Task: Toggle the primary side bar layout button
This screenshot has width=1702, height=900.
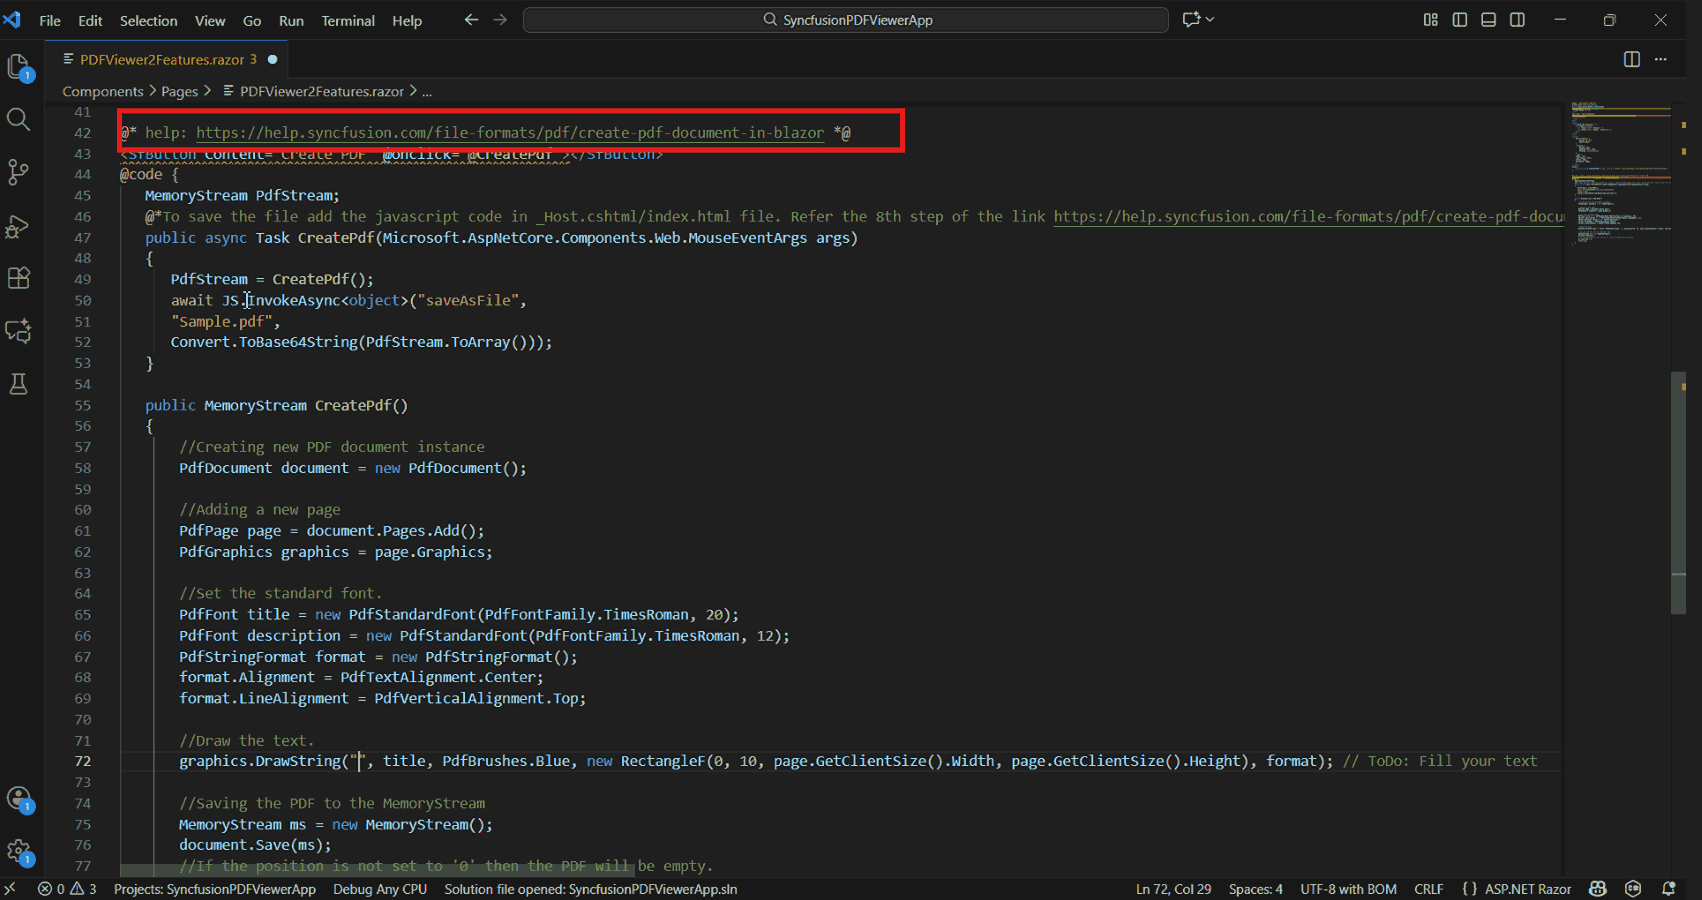Action: point(1460,20)
